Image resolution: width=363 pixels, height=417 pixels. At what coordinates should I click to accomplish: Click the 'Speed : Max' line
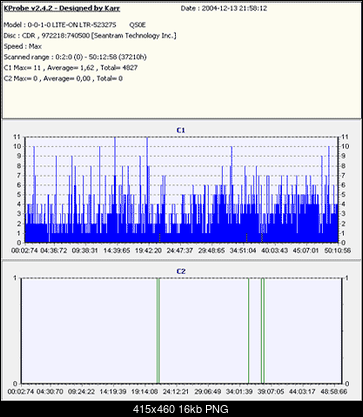pos(23,46)
